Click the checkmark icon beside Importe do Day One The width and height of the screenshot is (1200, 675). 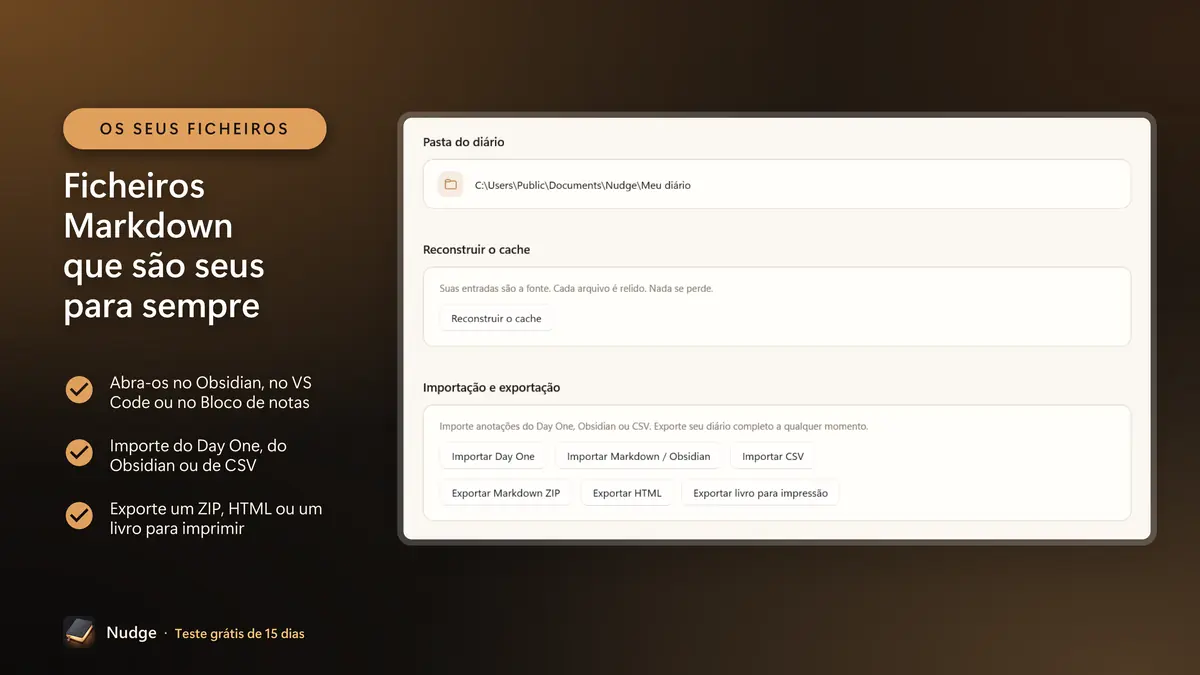(x=79, y=453)
